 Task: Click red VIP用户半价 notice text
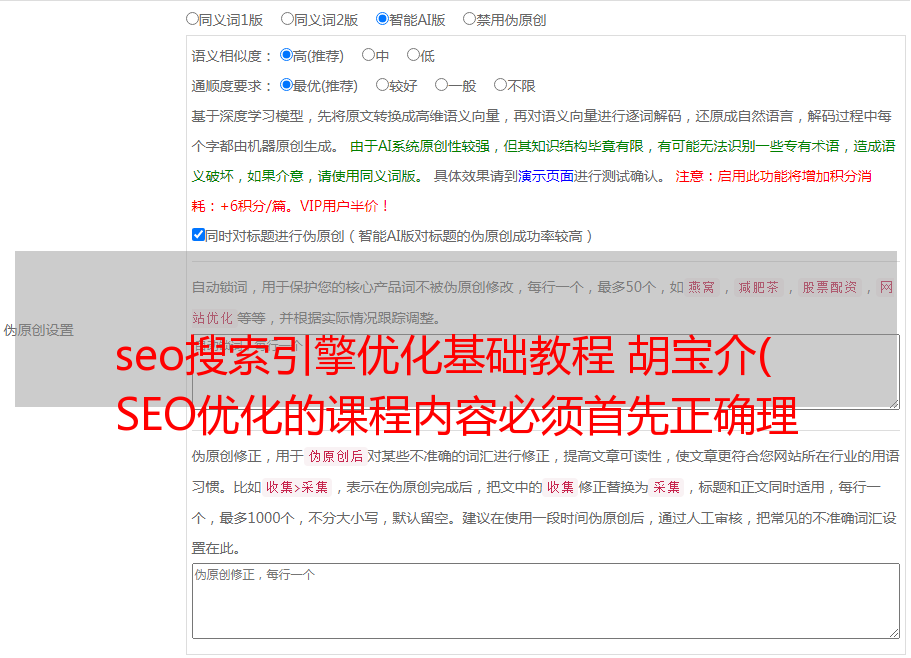[344, 206]
